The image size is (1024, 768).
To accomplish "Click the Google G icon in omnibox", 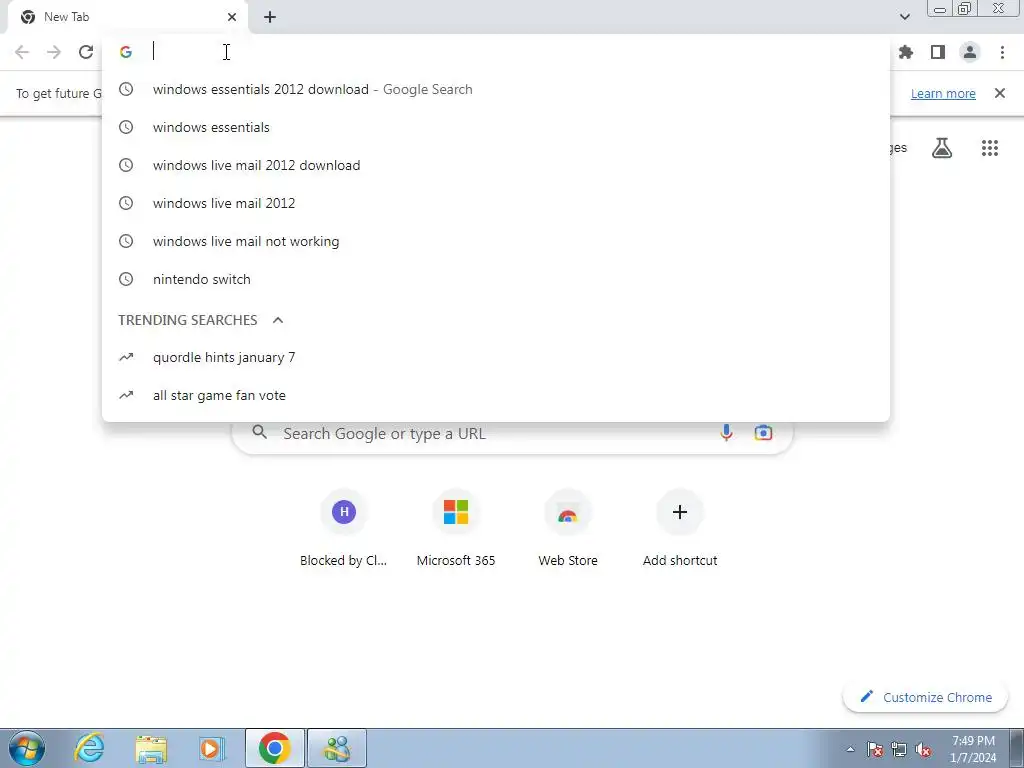I will point(126,52).
